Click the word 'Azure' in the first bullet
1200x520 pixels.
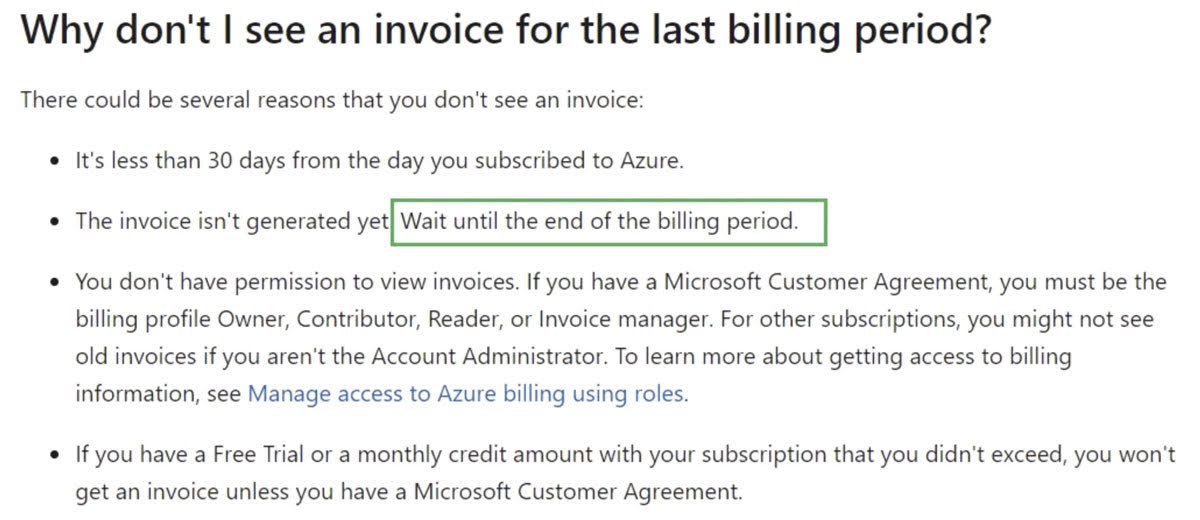click(652, 161)
